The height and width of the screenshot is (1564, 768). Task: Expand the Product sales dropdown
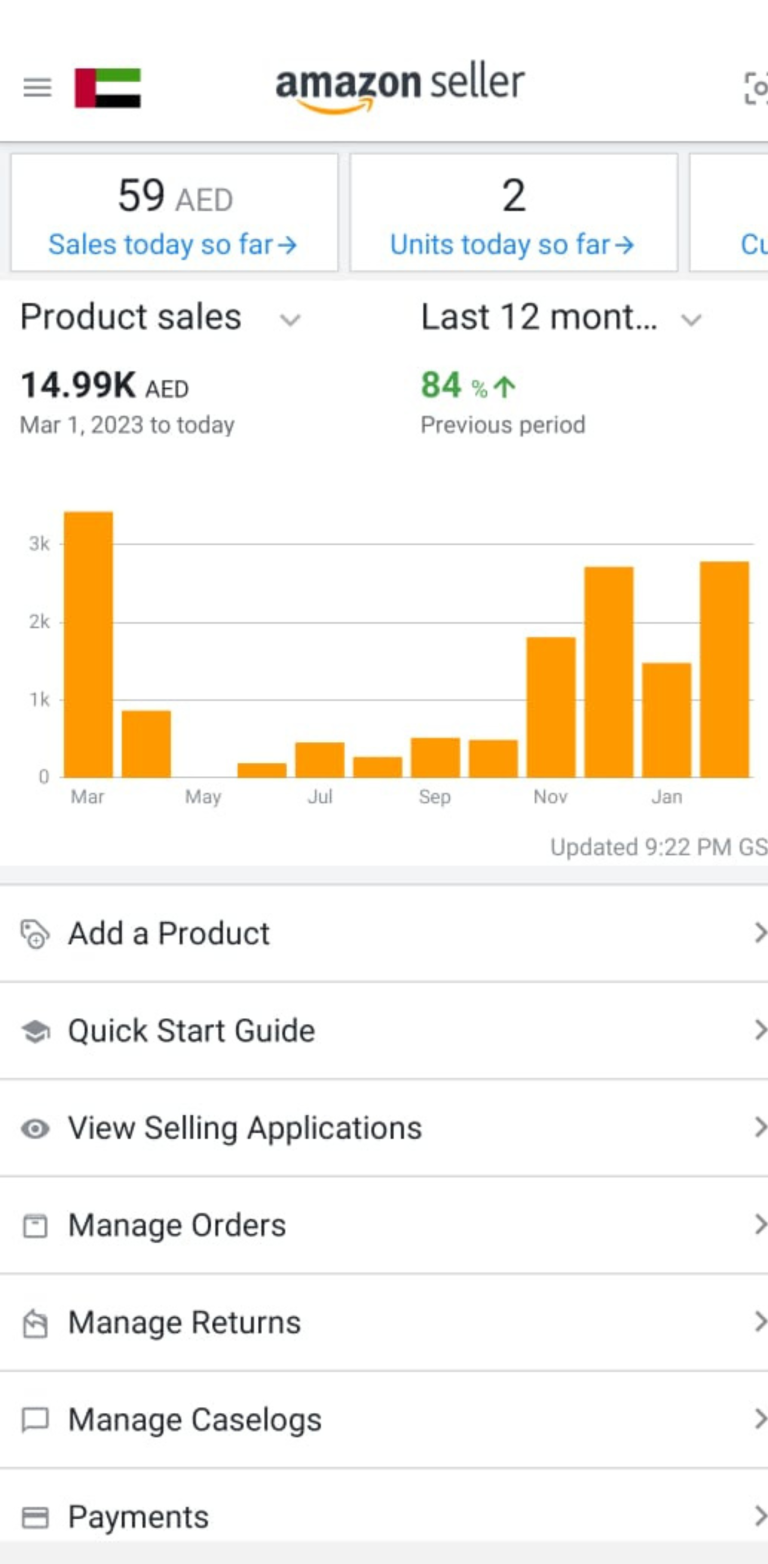[x=290, y=320]
